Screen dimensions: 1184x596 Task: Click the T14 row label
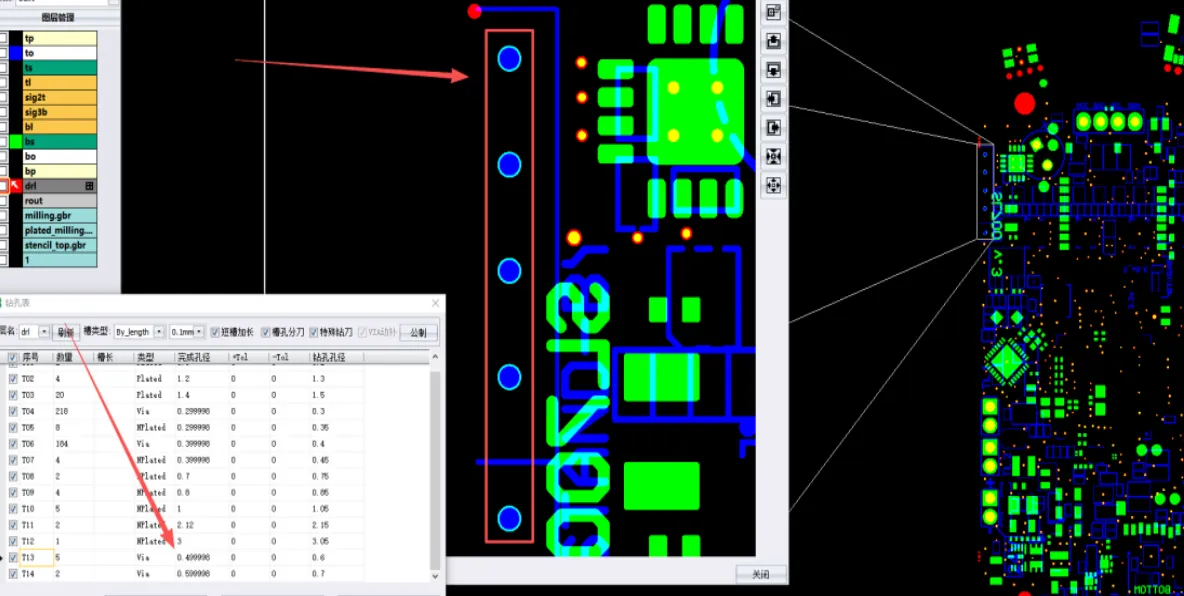click(28, 574)
